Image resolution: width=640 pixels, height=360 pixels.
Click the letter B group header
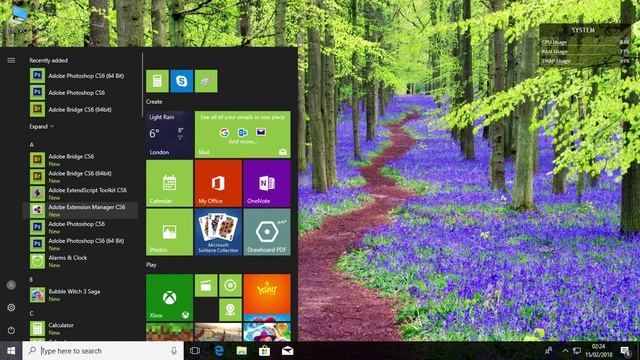31,280
